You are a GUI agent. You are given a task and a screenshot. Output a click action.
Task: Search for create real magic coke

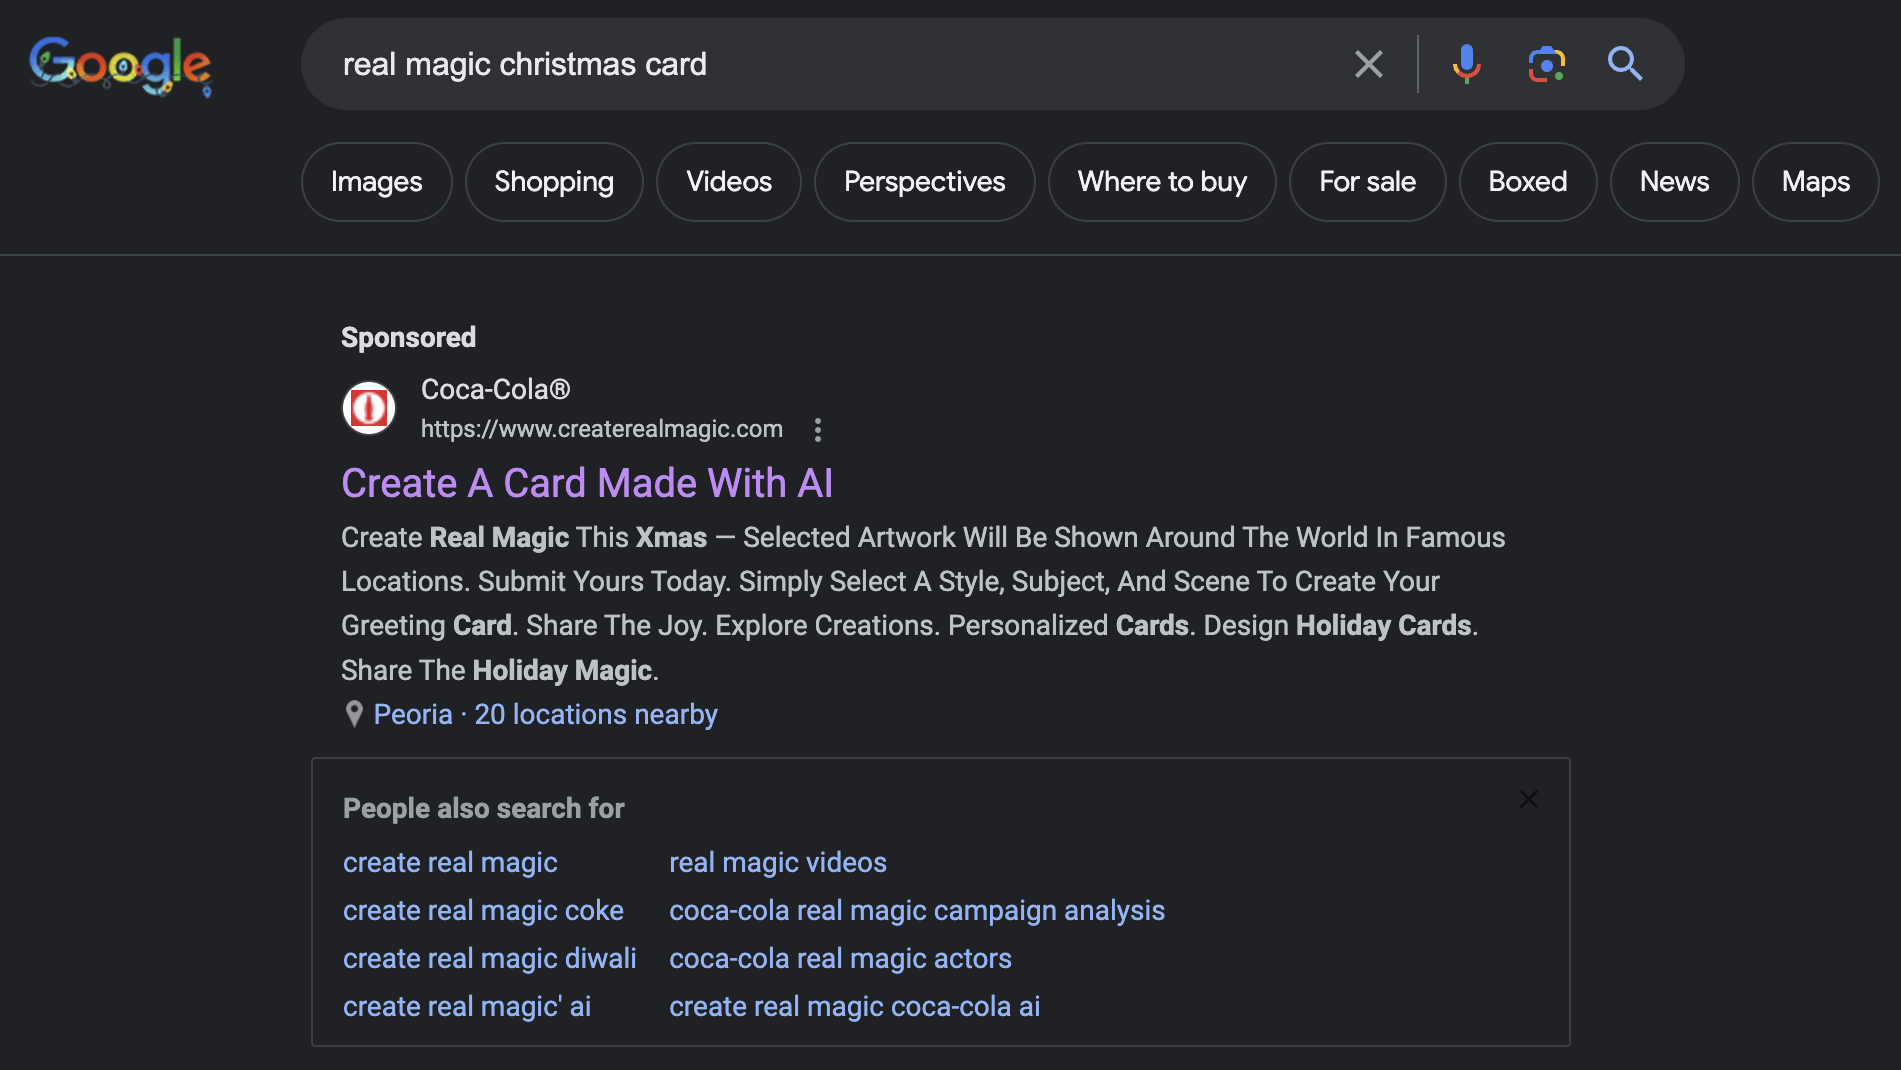coord(483,910)
